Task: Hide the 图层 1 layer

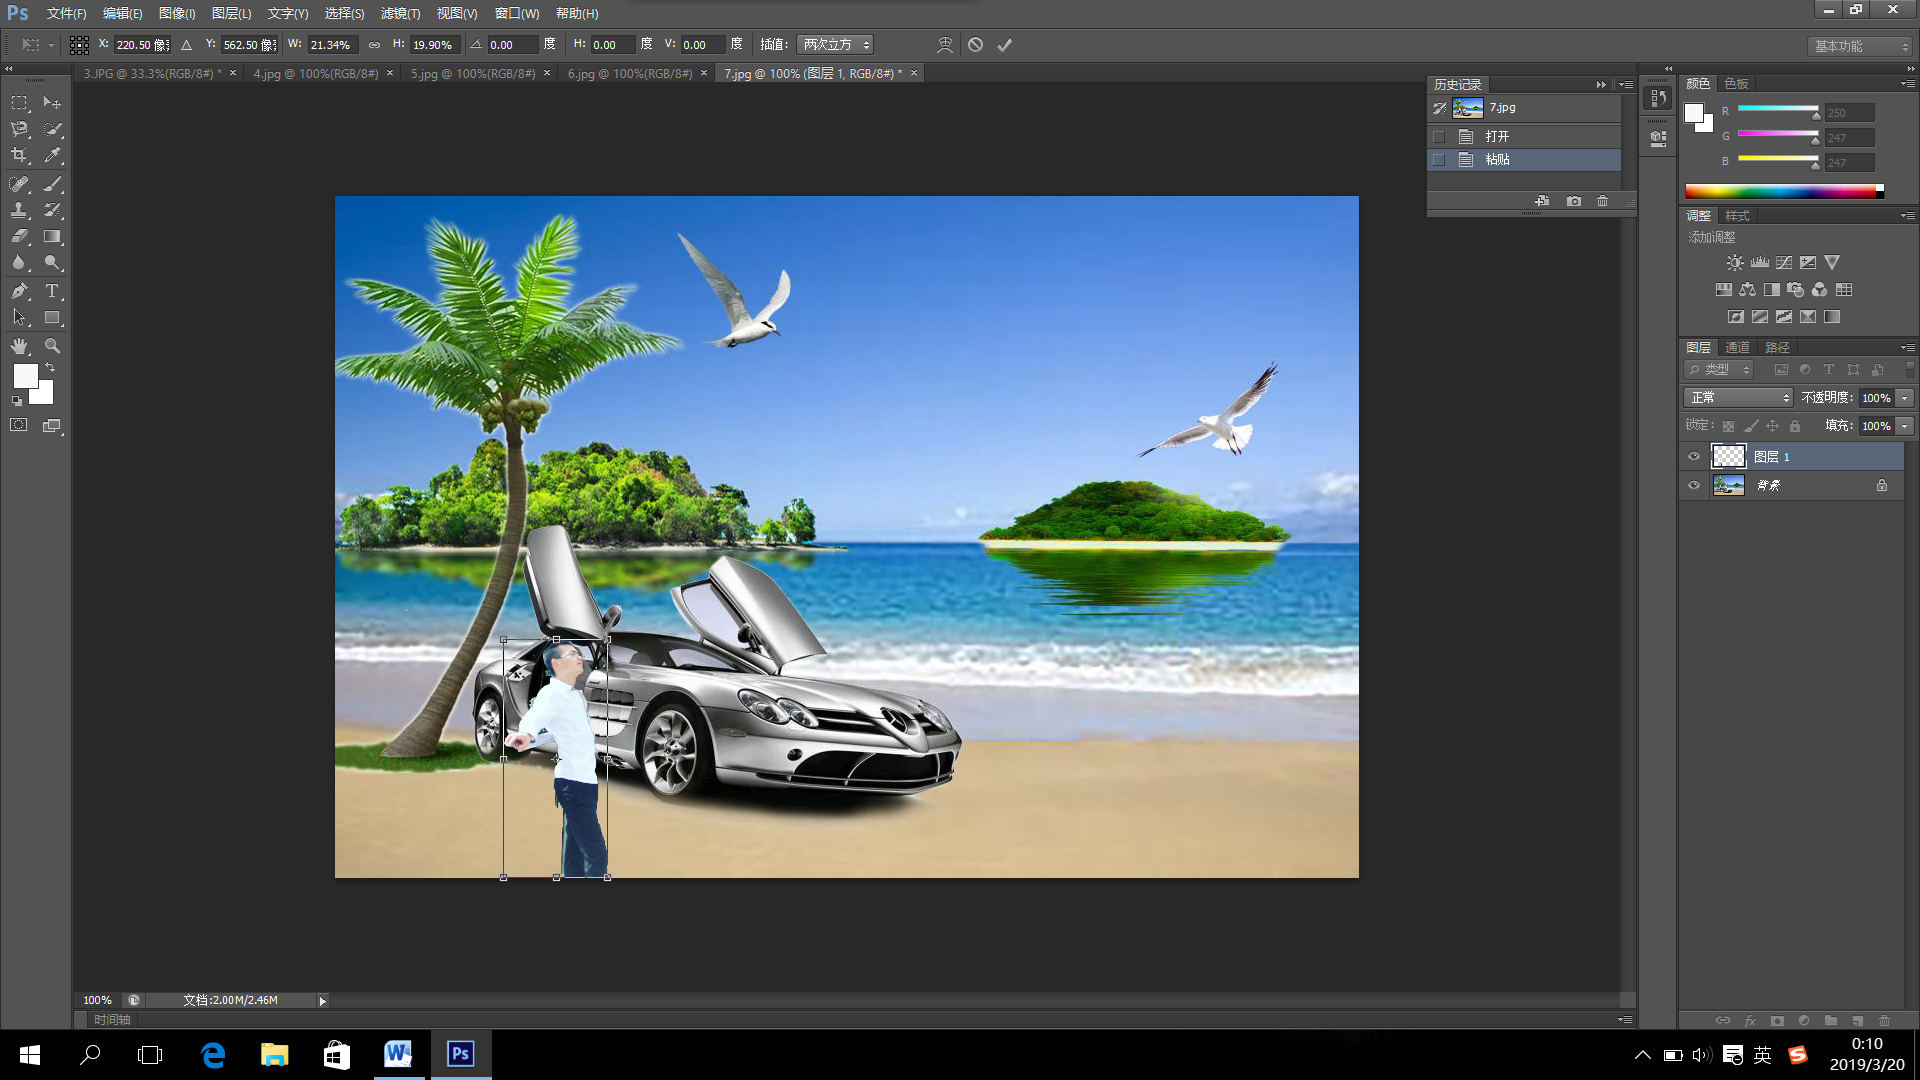Action: tap(1694, 457)
